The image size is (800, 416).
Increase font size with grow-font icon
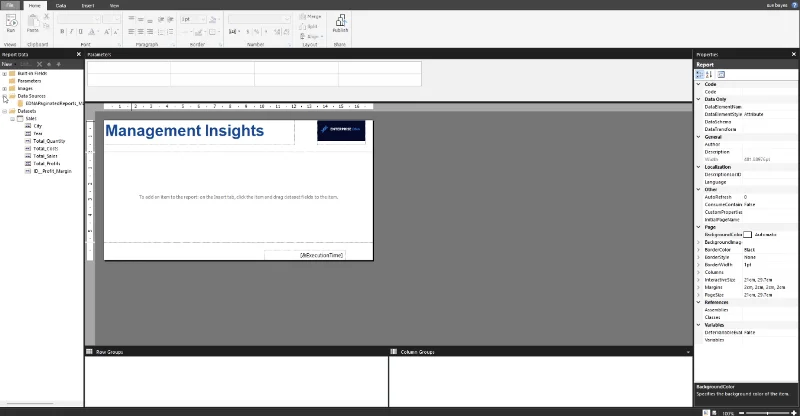tap(107, 32)
